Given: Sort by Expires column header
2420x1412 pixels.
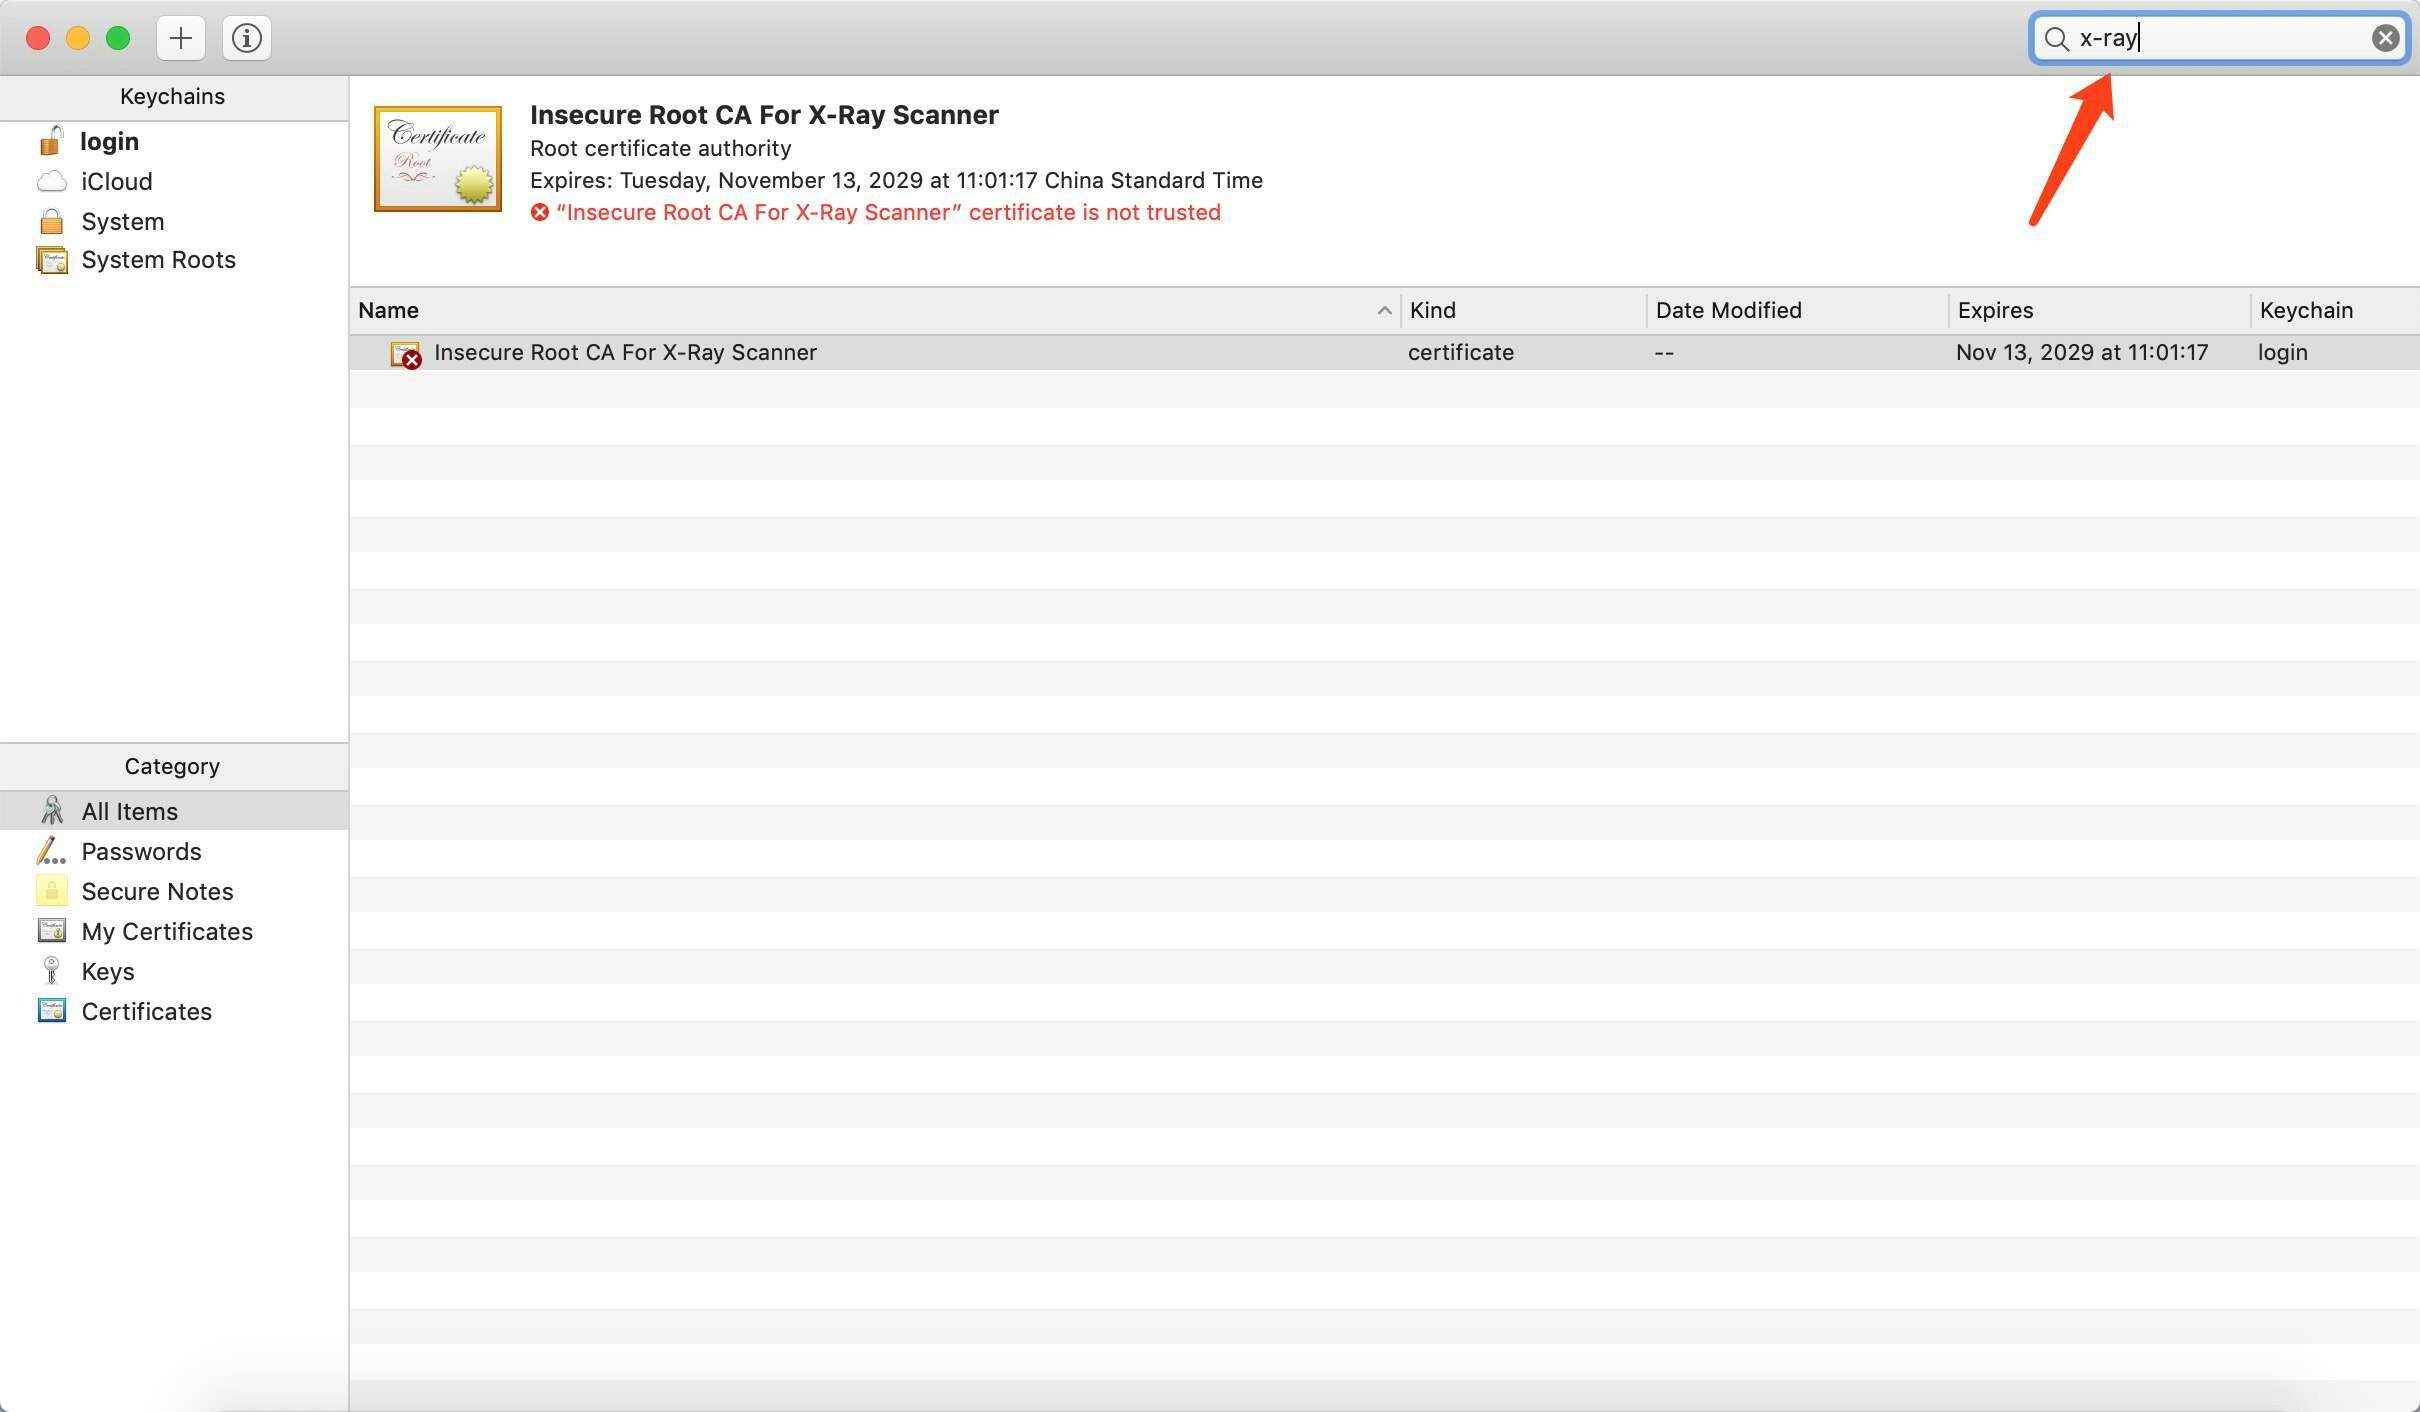Looking at the screenshot, I should point(1994,310).
